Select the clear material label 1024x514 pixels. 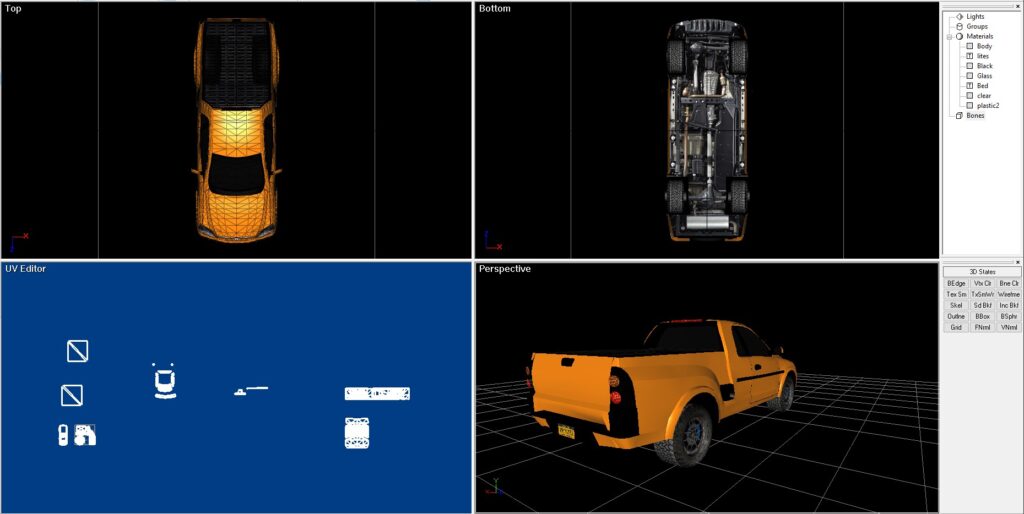(984, 95)
